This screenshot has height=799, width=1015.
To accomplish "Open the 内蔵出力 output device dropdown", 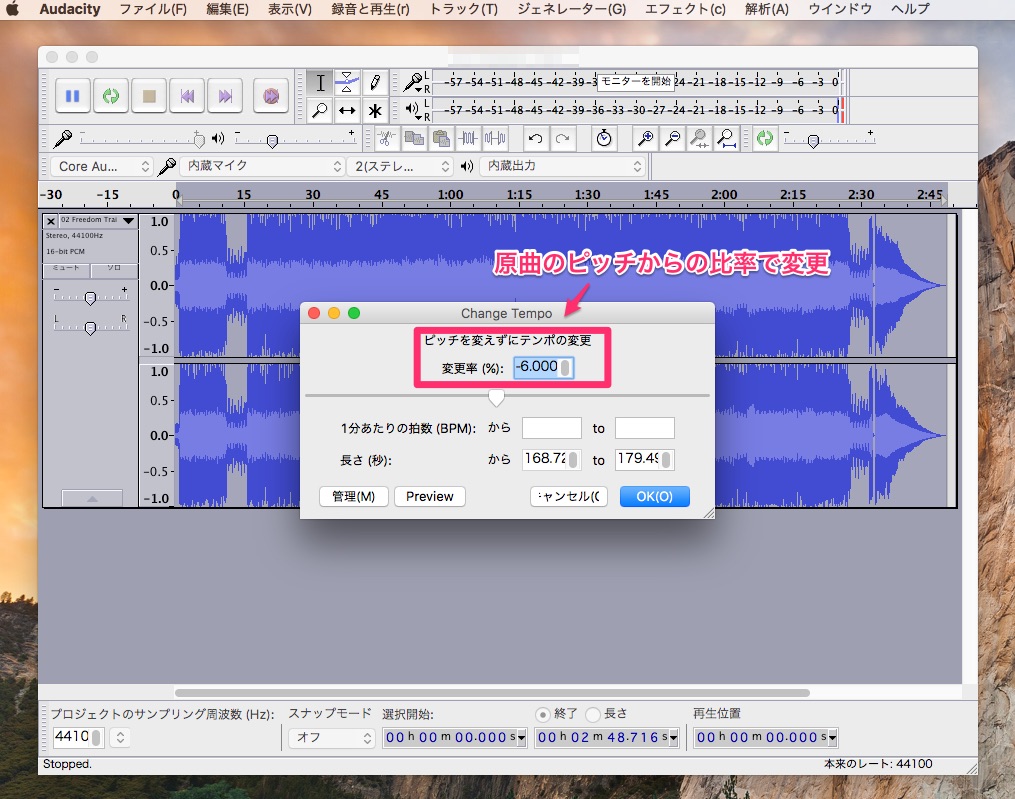I will (563, 166).
